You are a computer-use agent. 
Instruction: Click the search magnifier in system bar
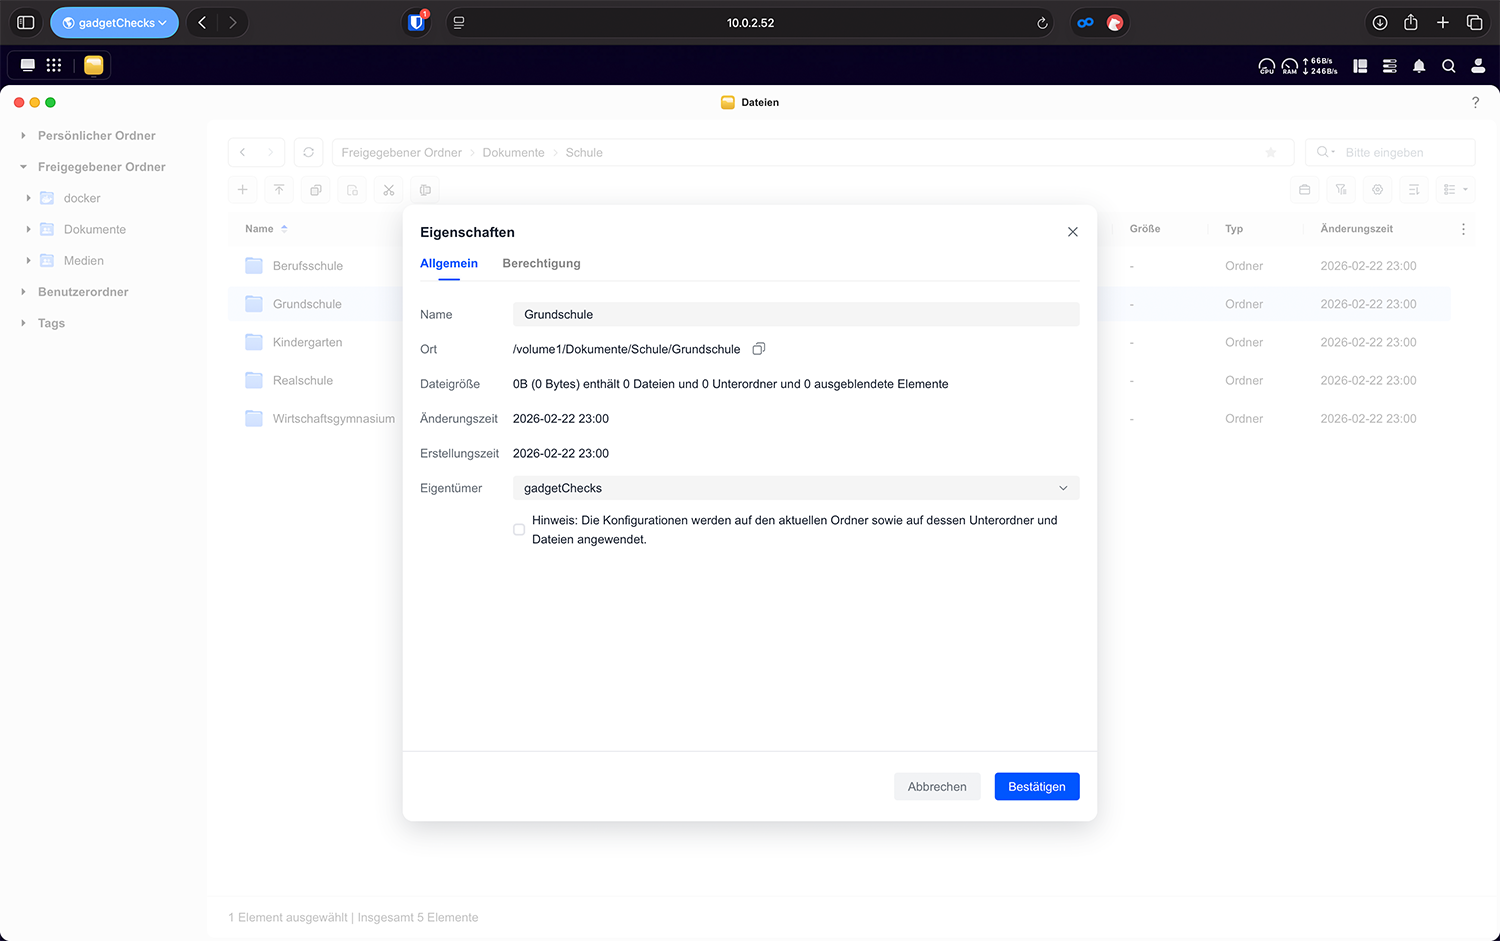tap(1448, 66)
